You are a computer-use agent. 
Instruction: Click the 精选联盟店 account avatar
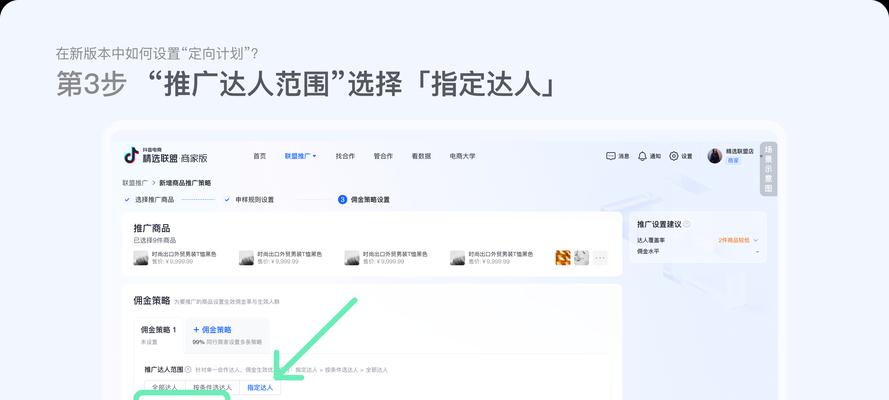click(715, 156)
